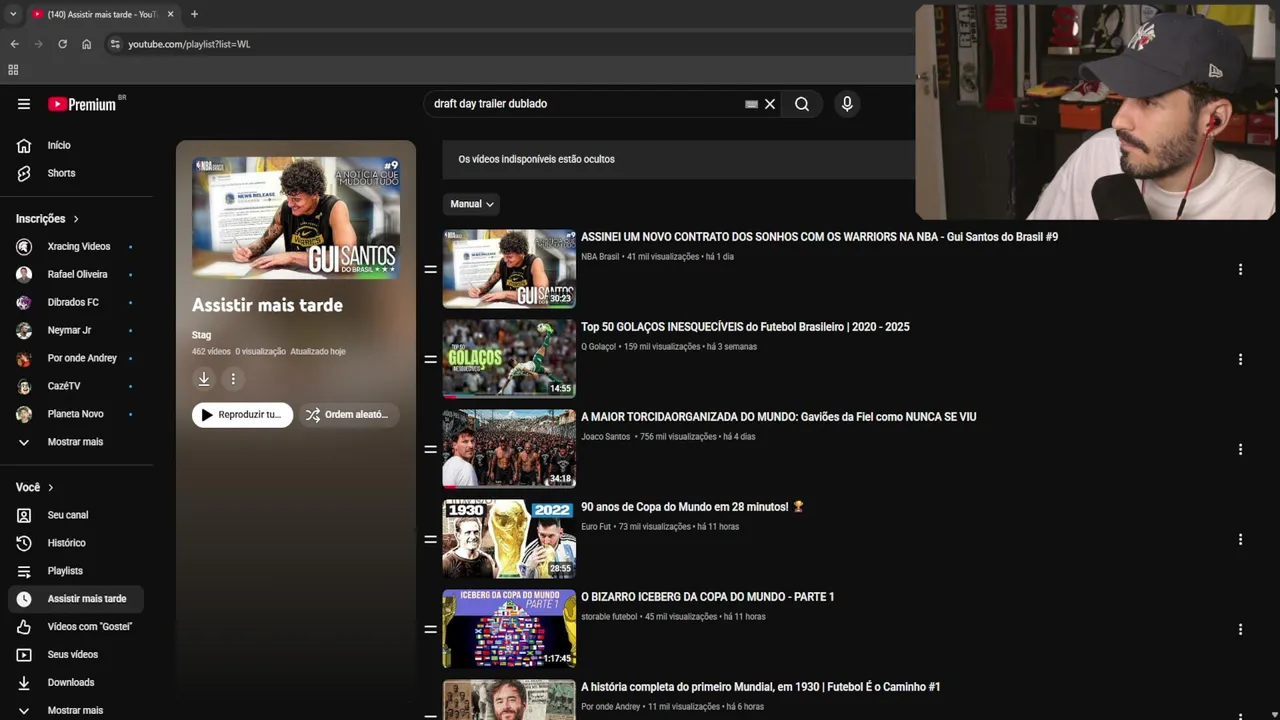This screenshot has height=720, width=1280.
Task: Open Gaviões da Fiel video title
Action: pos(778,417)
